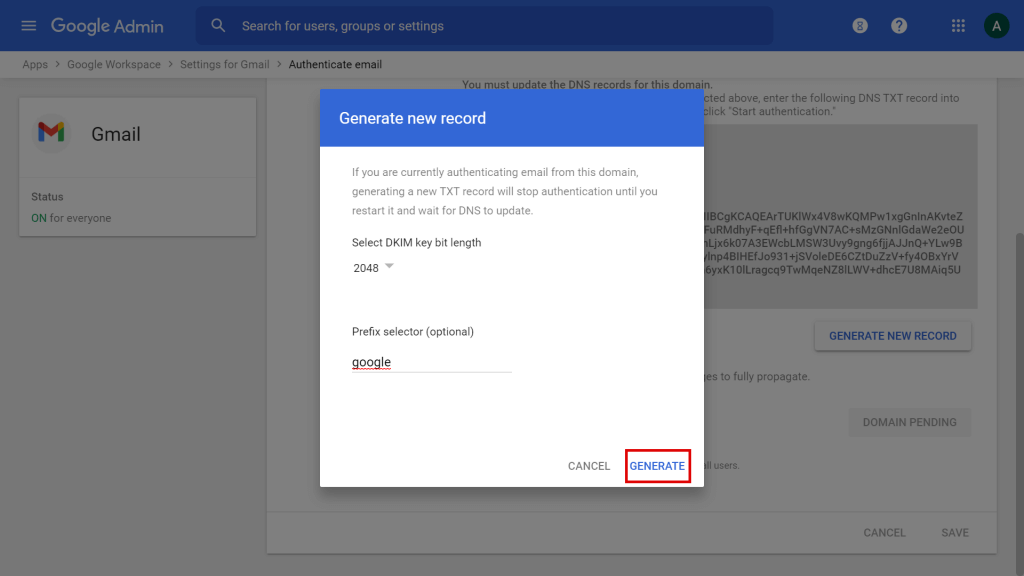Click the search magnifier icon
The width and height of the screenshot is (1024, 576).
(218, 25)
